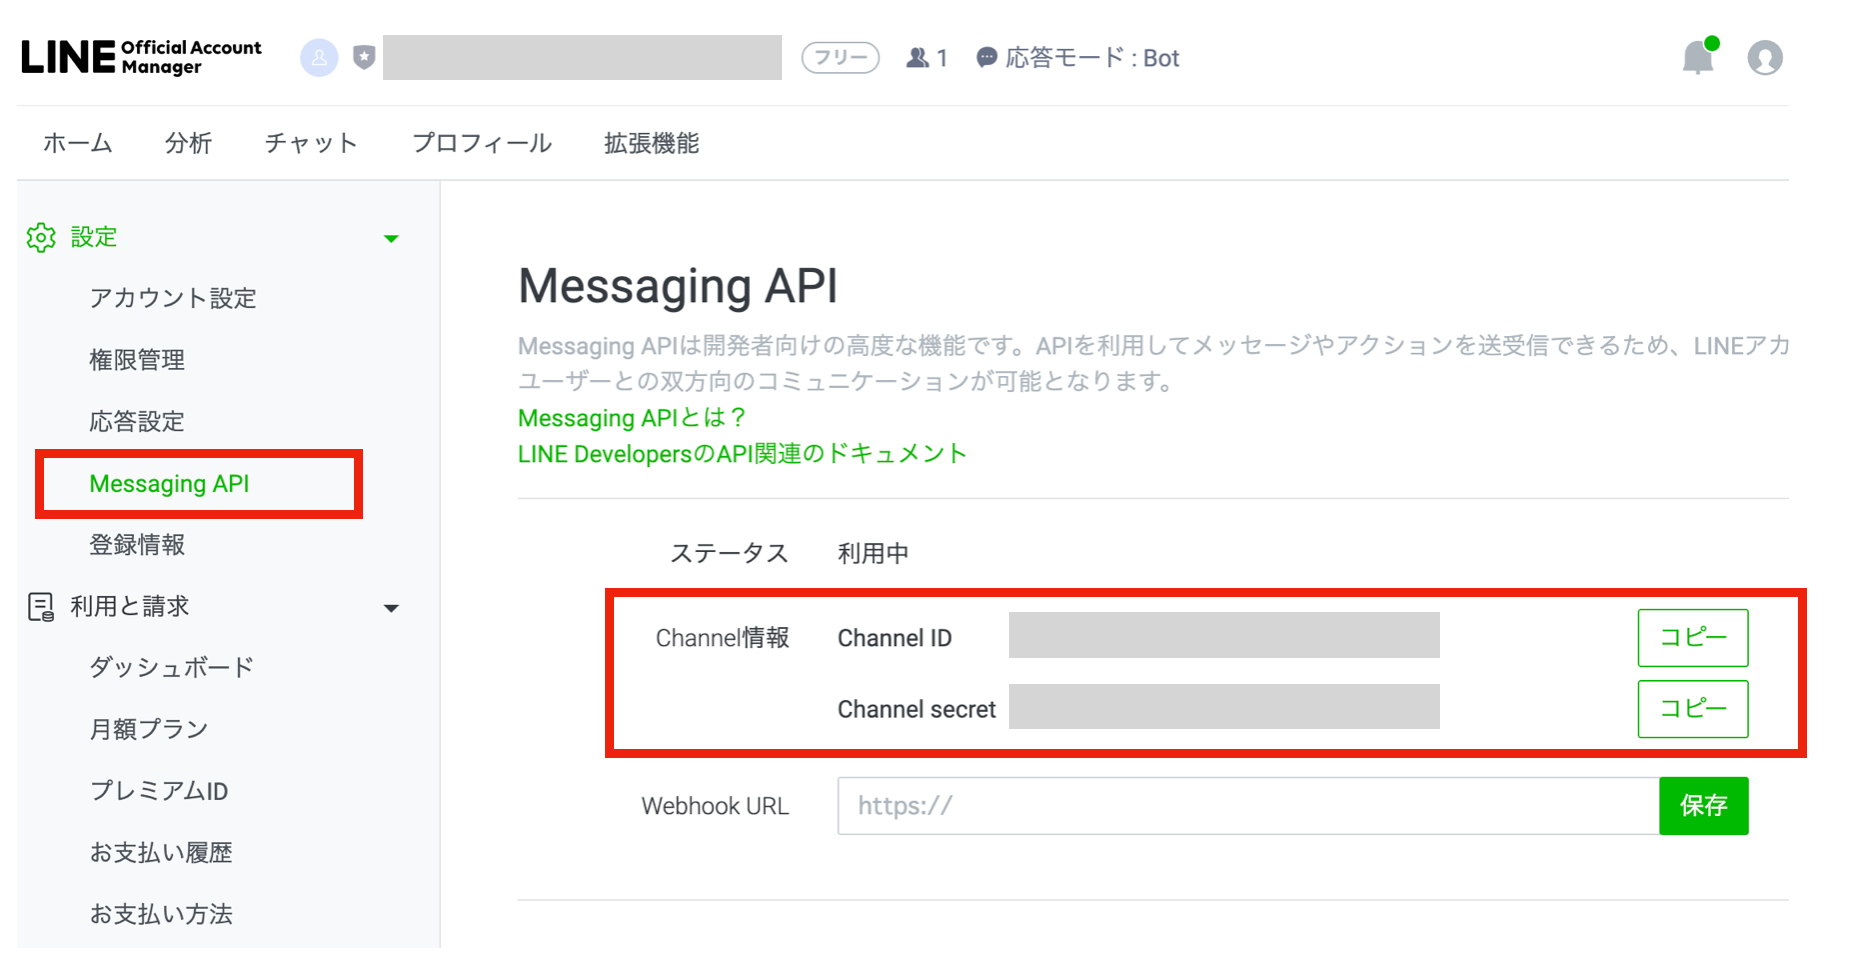Click the Webhook URL label
The image size is (1868, 974).
(x=715, y=806)
